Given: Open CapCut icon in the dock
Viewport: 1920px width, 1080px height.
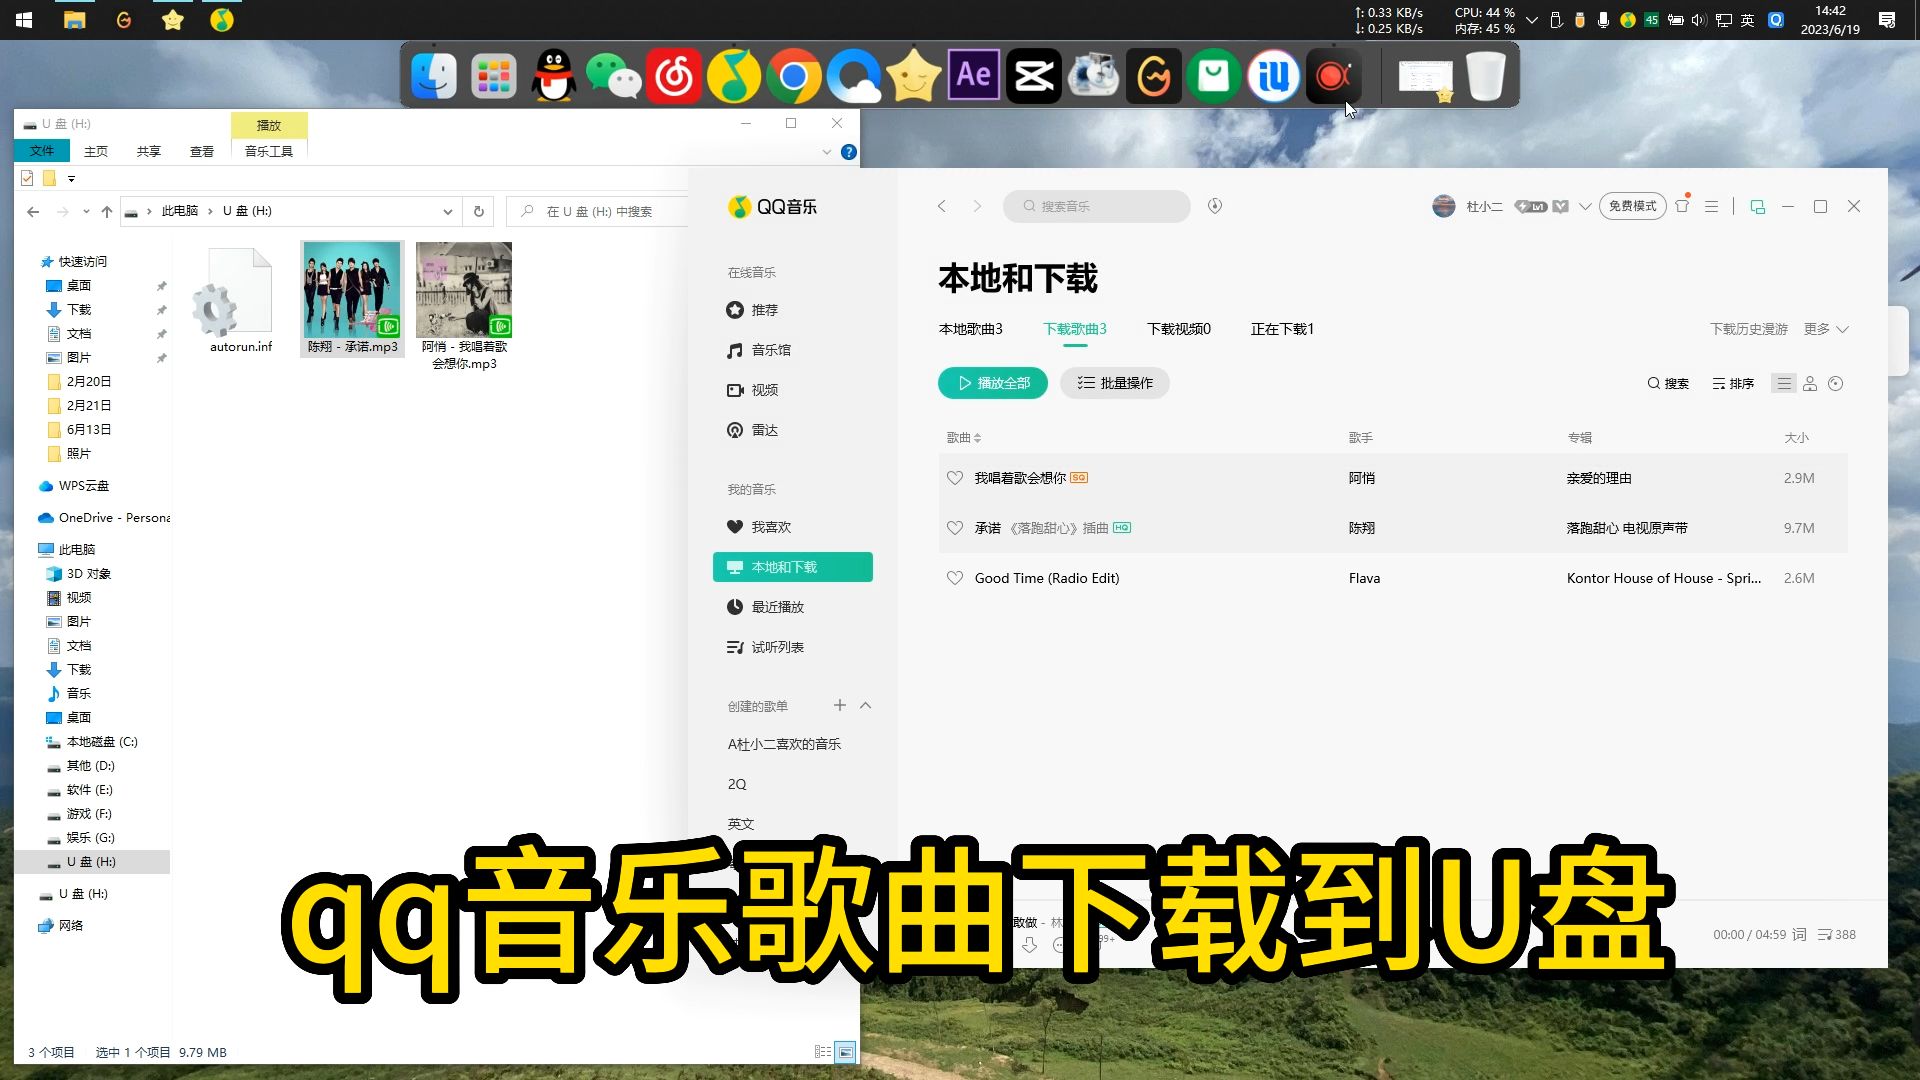Looking at the screenshot, I should click(1034, 76).
